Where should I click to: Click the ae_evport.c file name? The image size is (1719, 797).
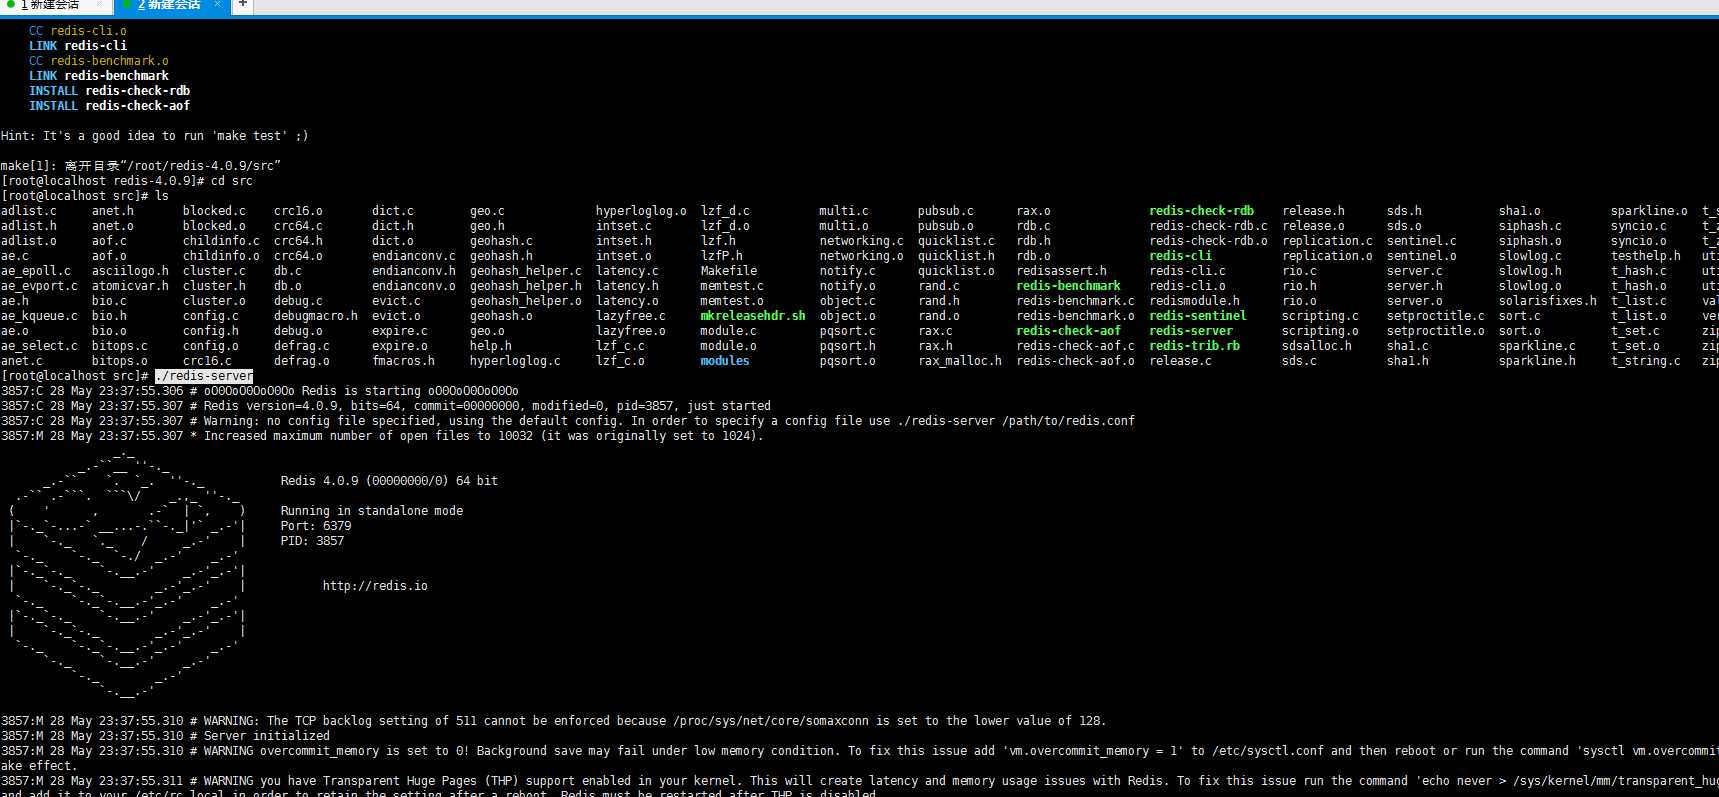[x=39, y=286]
